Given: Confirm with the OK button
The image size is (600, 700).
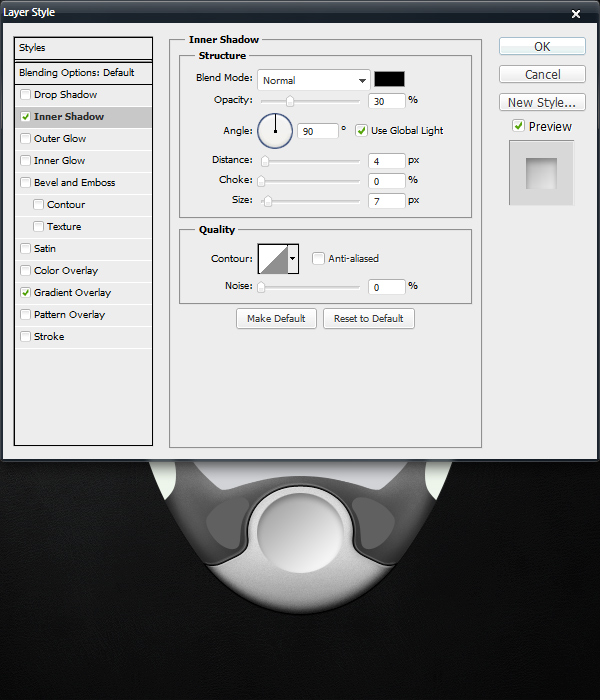Looking at the screenshot, I should click(542, 46).
